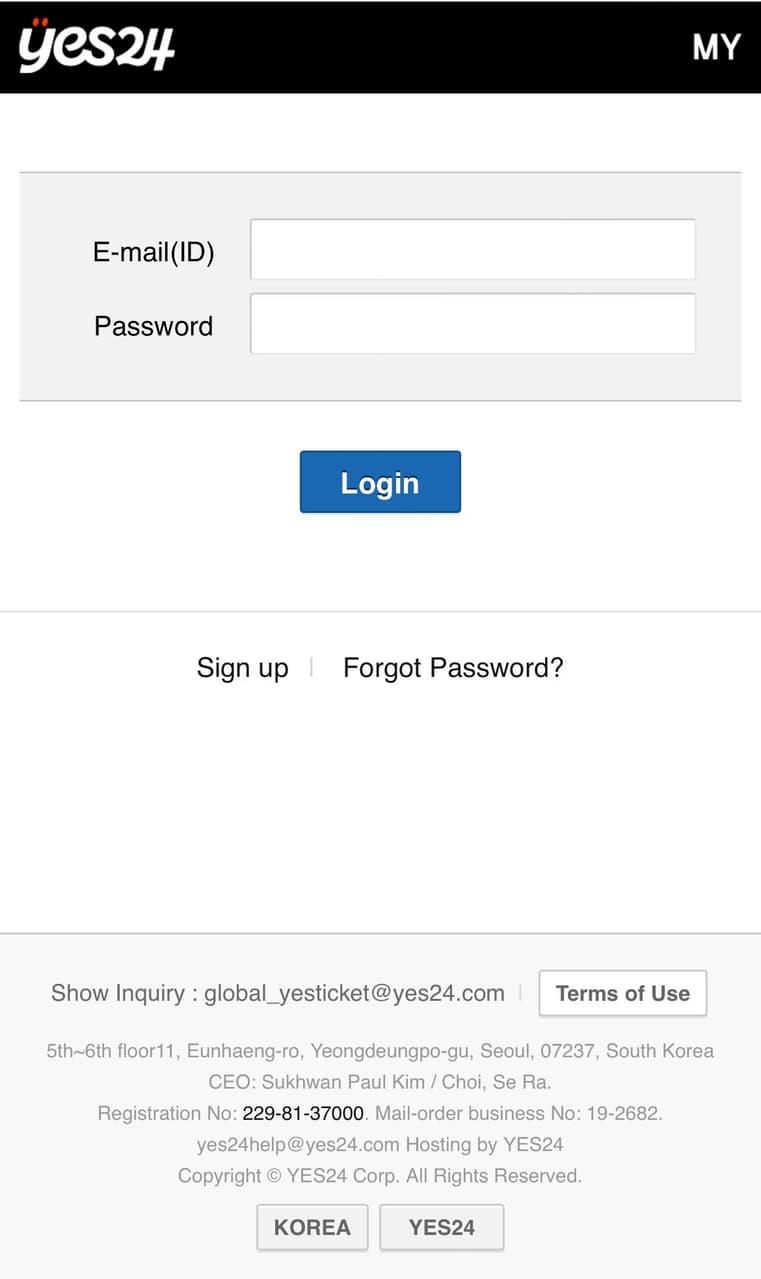This screenshot has height=1279, width=761.
Task: Click the global_yesticket@yes24.com inquiry email
Action: (354, 993)
